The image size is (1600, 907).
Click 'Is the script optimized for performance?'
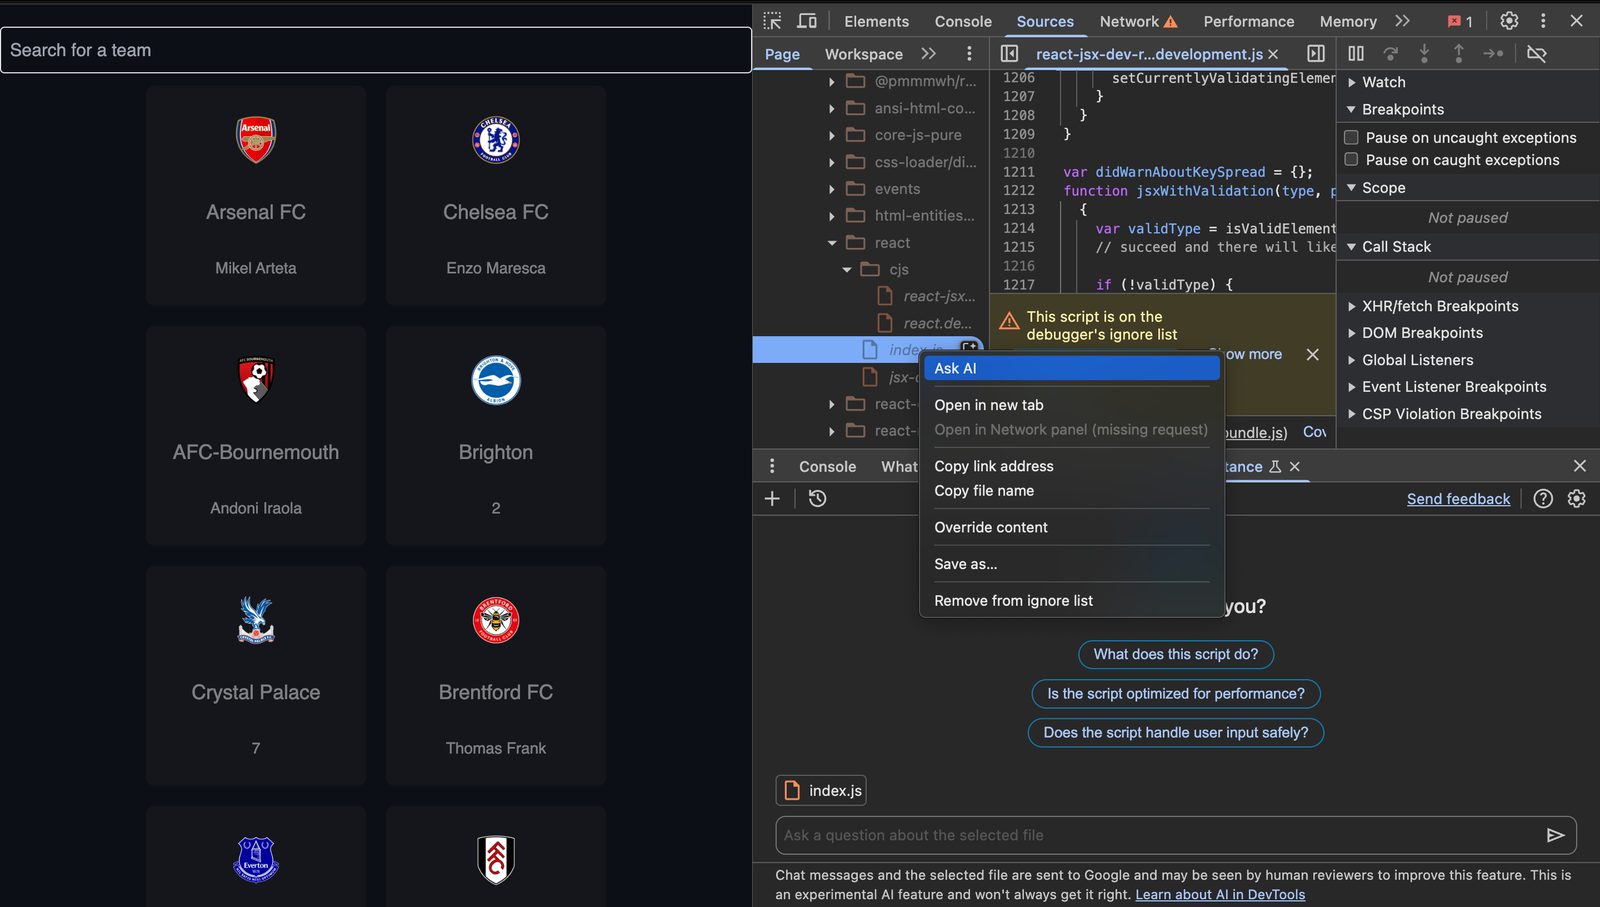pyautogui.click(x=1176, y=693)
